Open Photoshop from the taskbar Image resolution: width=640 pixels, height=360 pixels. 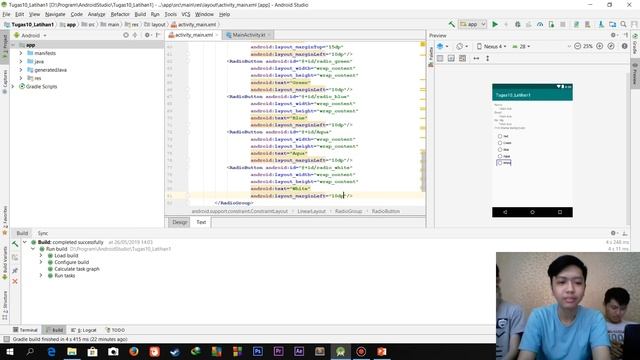coord(258,351)
